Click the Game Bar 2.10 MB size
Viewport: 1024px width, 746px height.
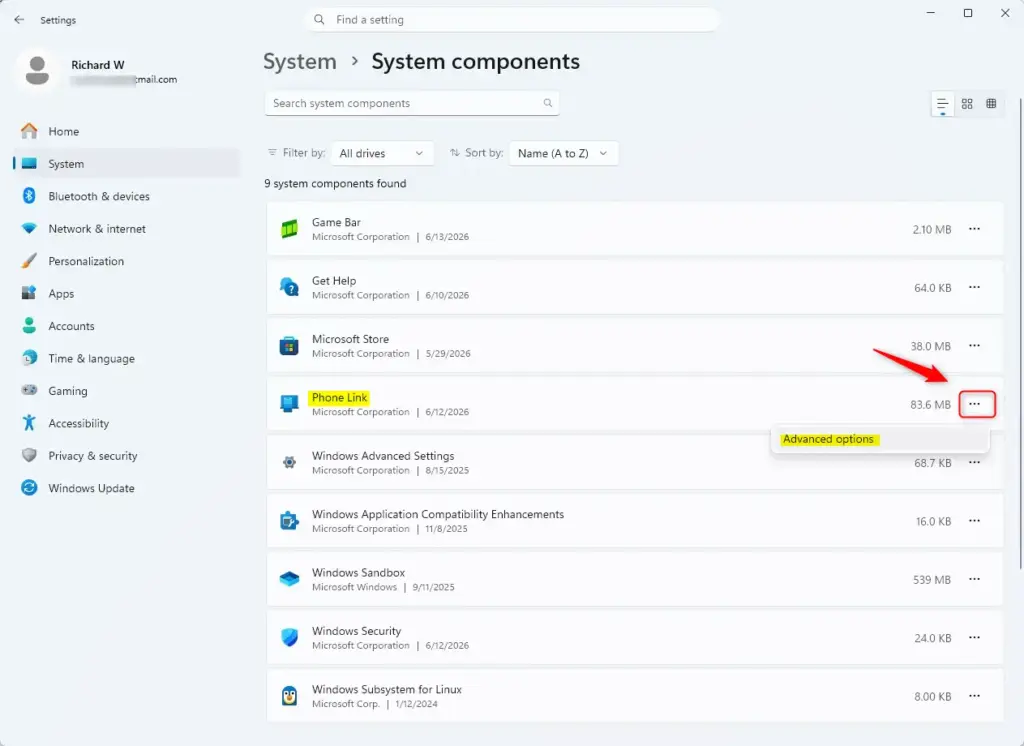(x=931, y=229)
